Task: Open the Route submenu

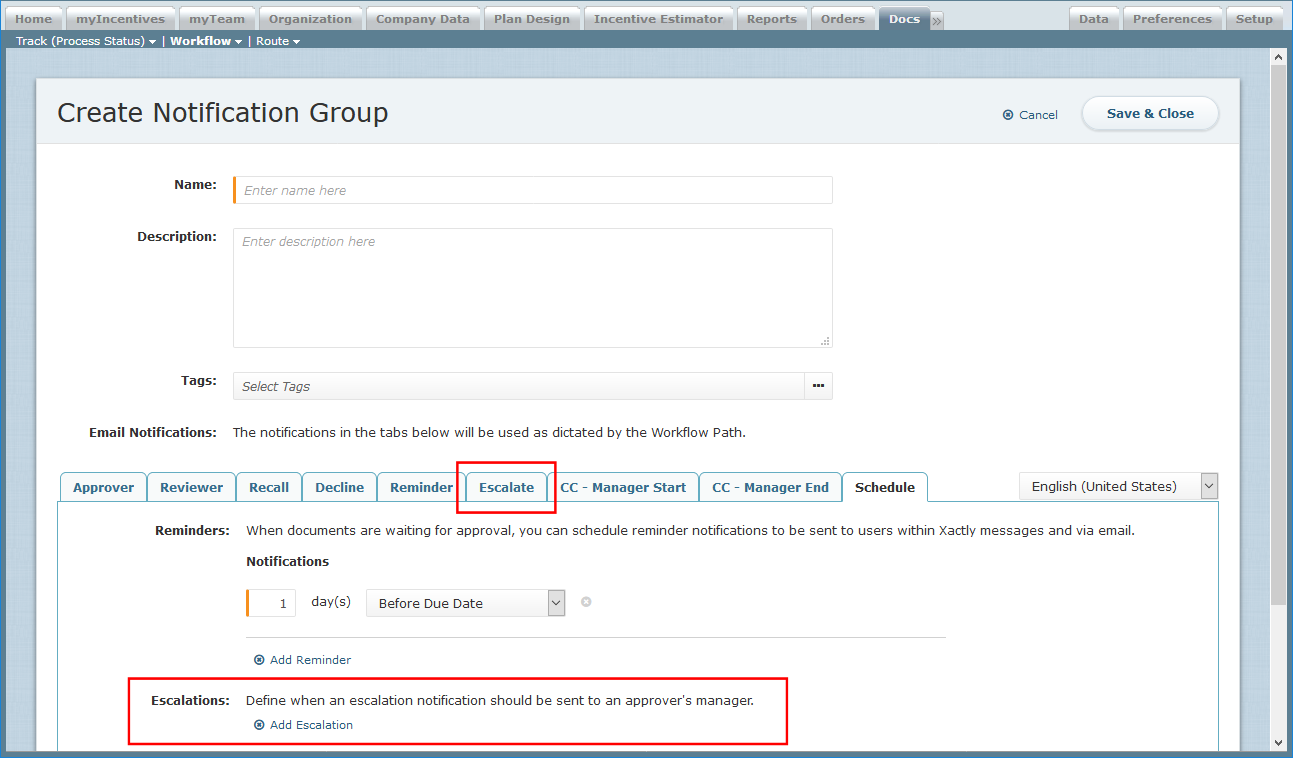Action: click(278, 41)
